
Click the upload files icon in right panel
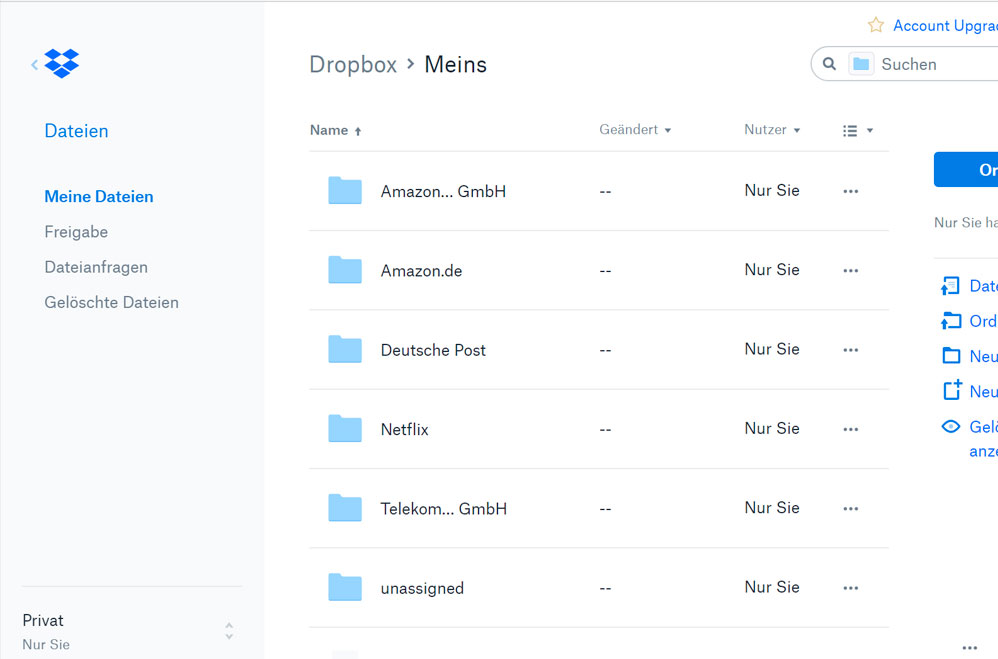pos(950,286)
